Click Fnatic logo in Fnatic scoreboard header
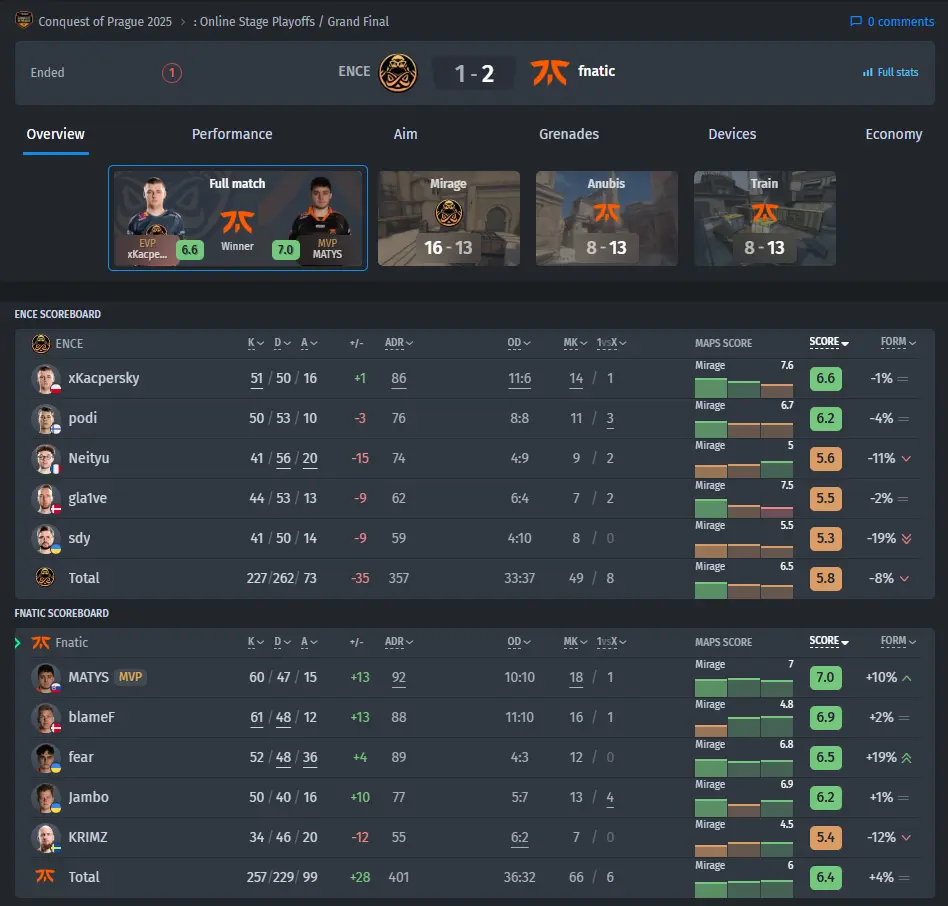The height and width of the screenshot is (906, 948). coord(41,642)
